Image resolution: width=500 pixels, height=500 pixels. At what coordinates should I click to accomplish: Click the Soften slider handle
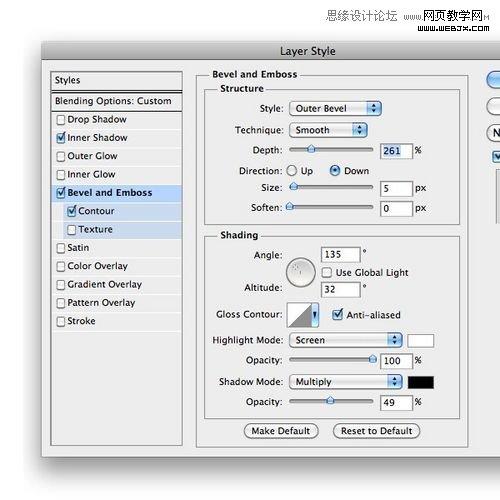290,206
